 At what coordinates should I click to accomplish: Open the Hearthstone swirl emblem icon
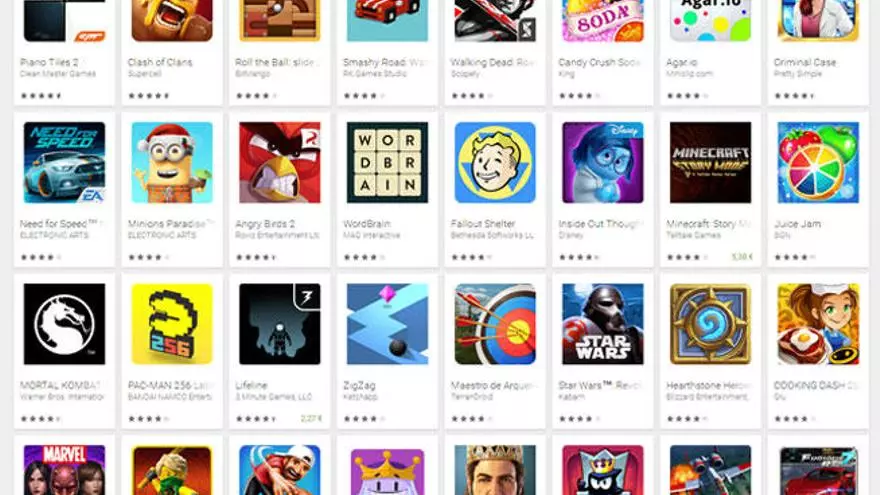pos(711,324)
